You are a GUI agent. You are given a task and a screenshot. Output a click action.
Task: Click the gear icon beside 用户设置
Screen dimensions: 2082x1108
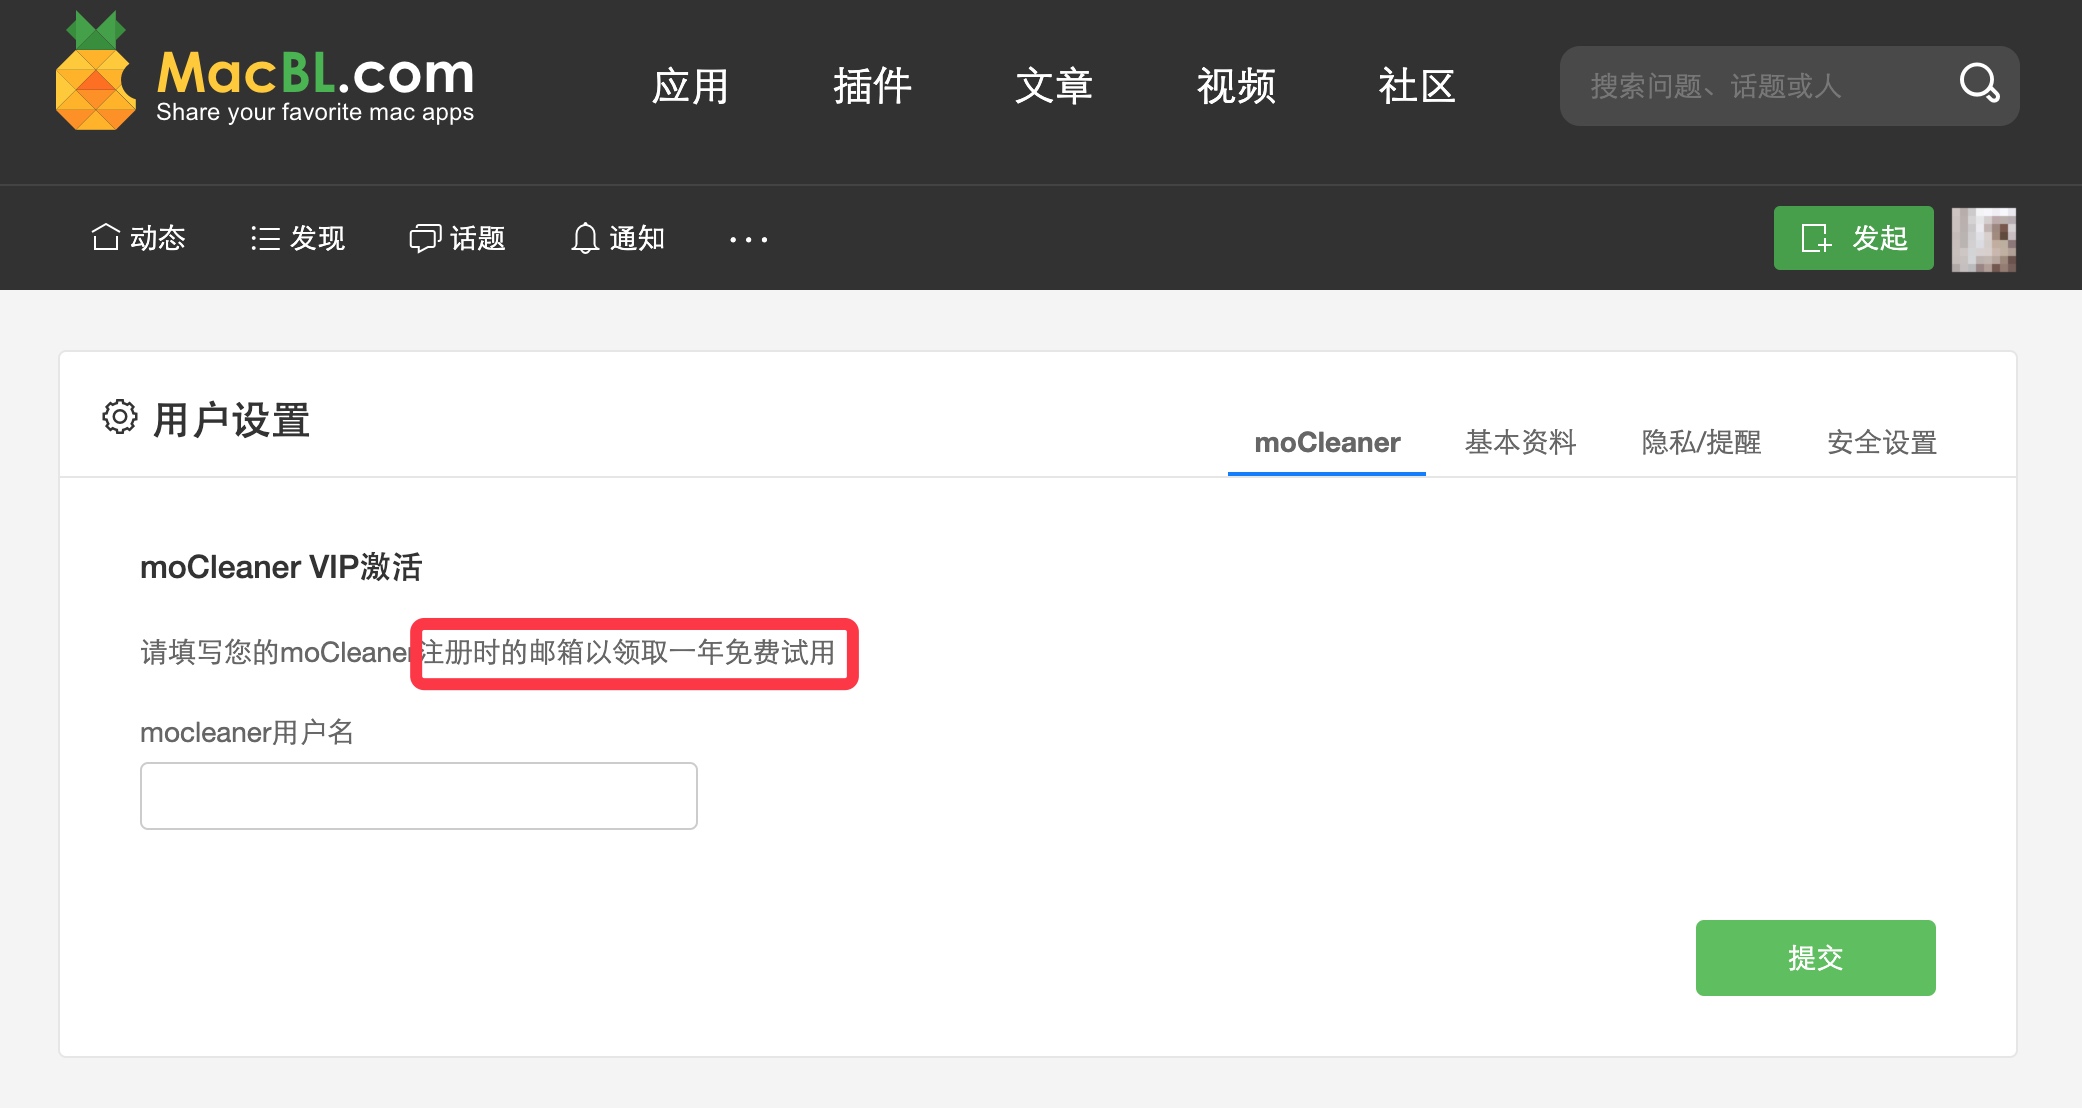pos(120,417)
